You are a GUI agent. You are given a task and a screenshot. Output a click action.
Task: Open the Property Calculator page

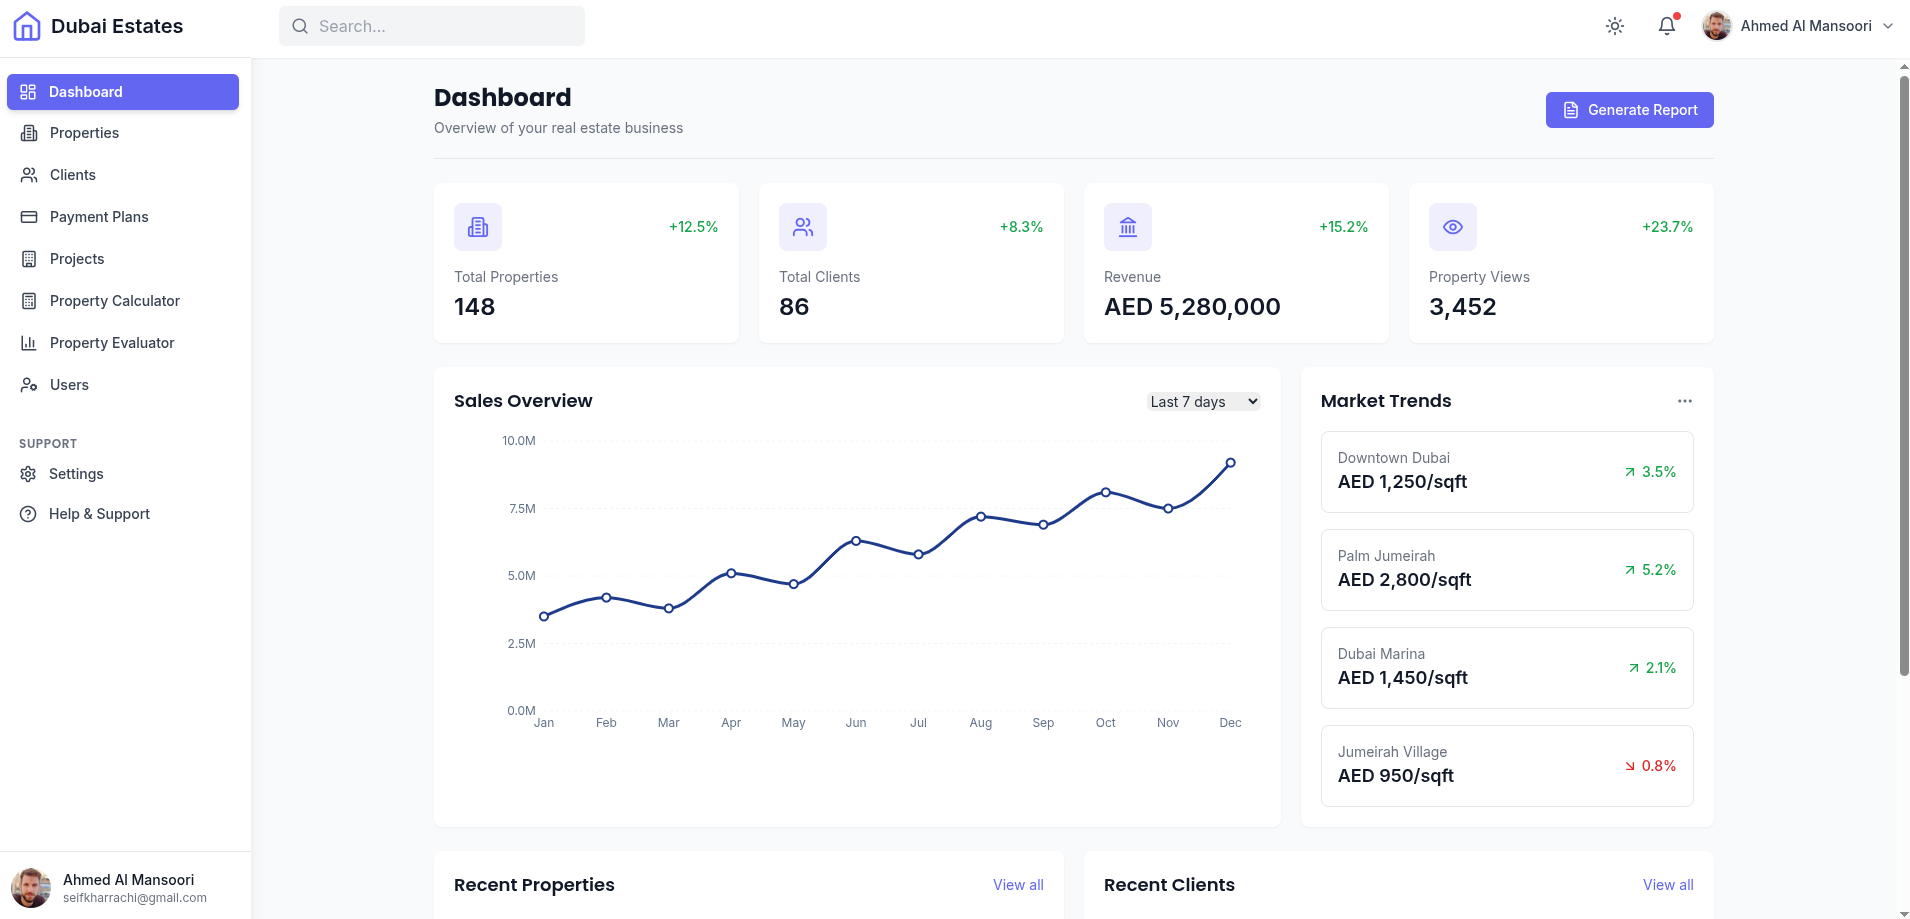click(123, 301)
